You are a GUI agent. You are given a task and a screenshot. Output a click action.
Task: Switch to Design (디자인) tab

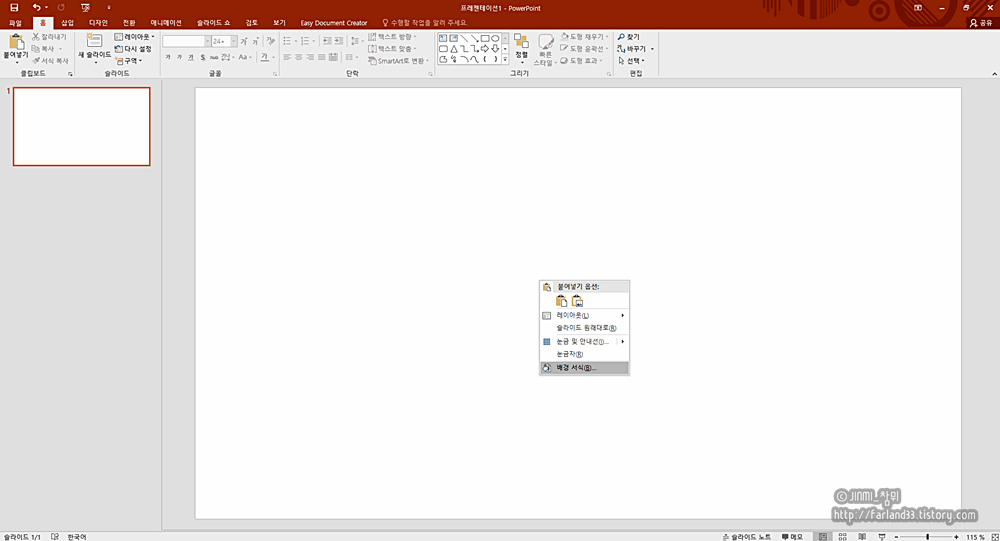98,22
